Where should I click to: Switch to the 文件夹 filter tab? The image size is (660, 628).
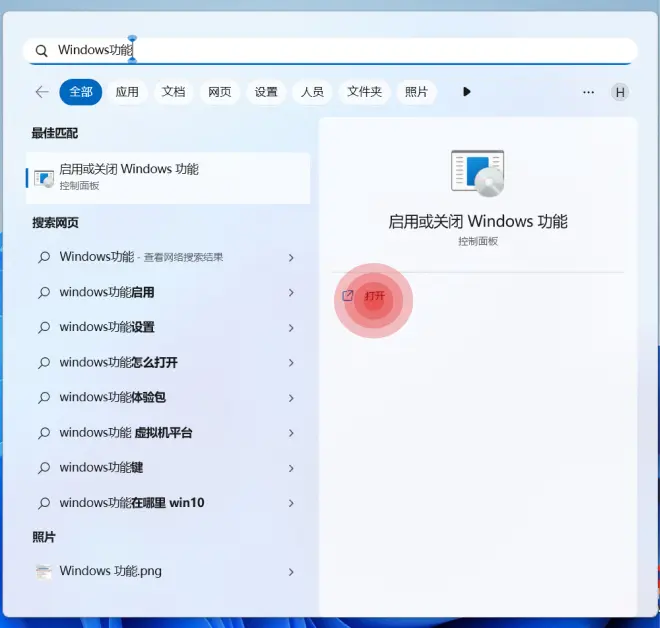coord(365,92)
